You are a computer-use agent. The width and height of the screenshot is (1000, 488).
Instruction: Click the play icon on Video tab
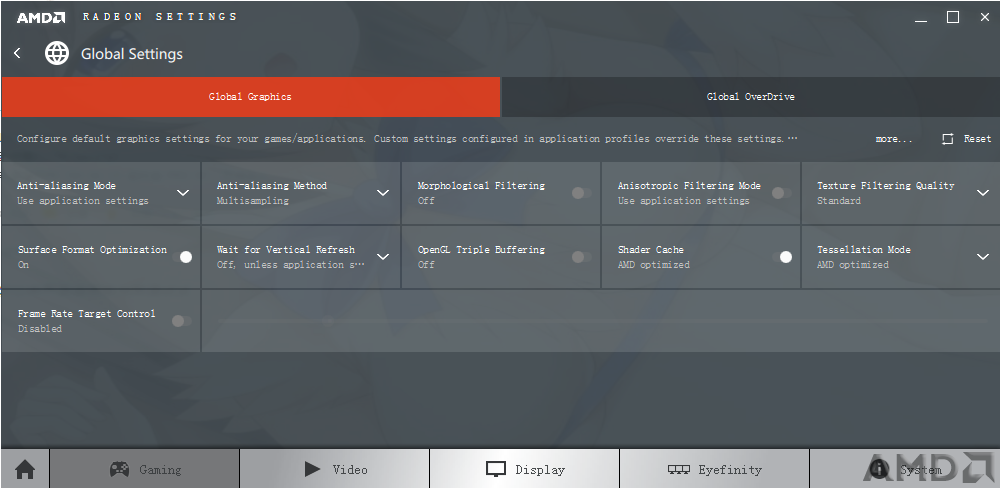pos(312,470)
